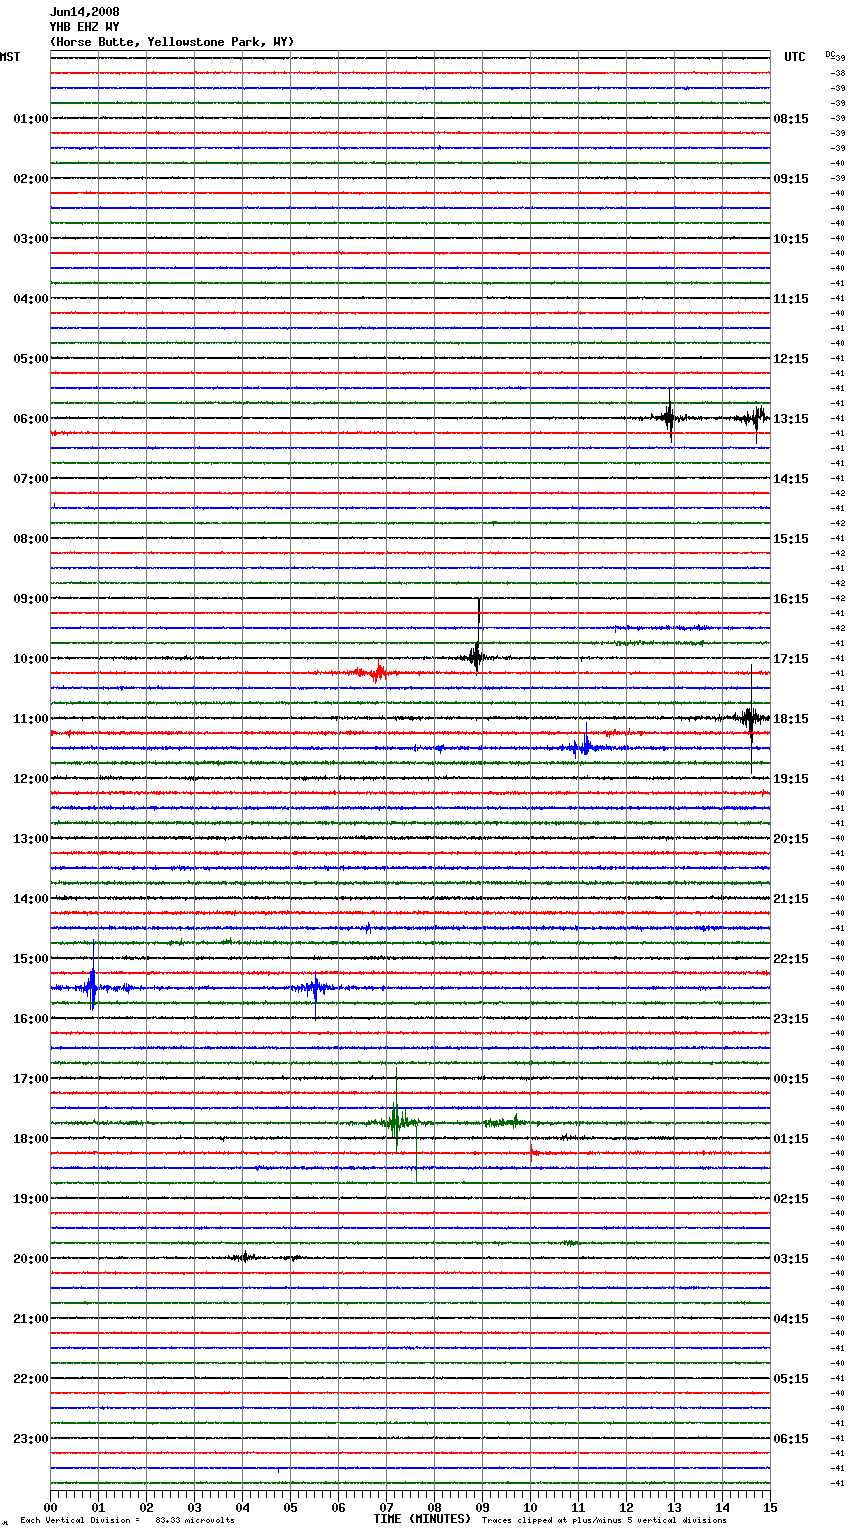
Task: Click minute tick label 13 on bottom axis
Action: click(674, 1508)
